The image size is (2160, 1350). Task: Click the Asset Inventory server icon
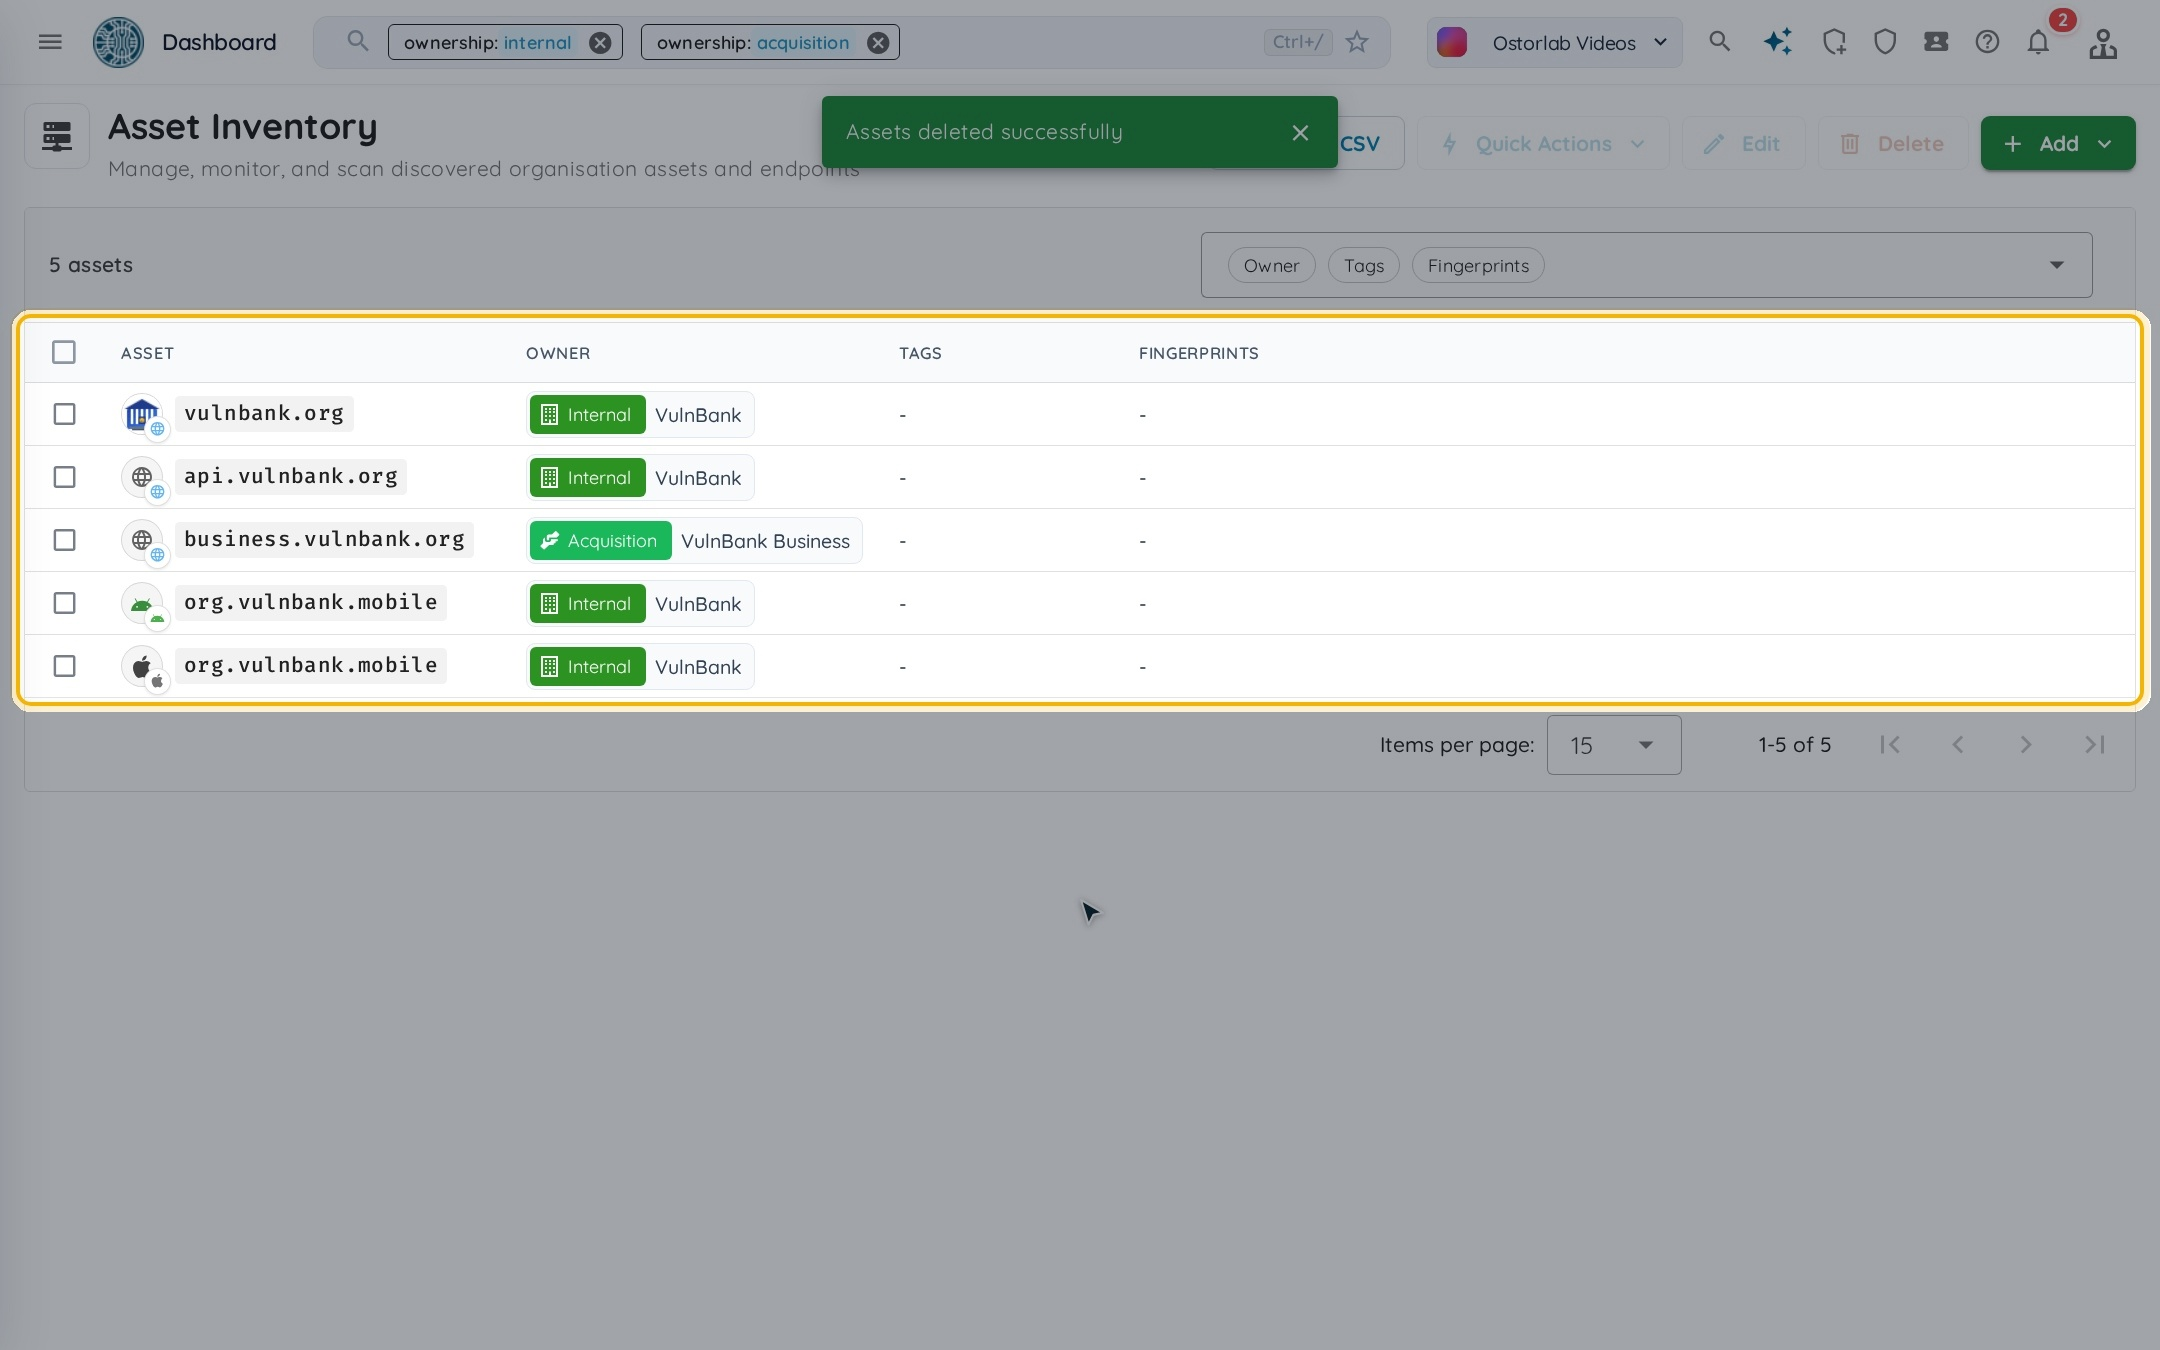57,136
